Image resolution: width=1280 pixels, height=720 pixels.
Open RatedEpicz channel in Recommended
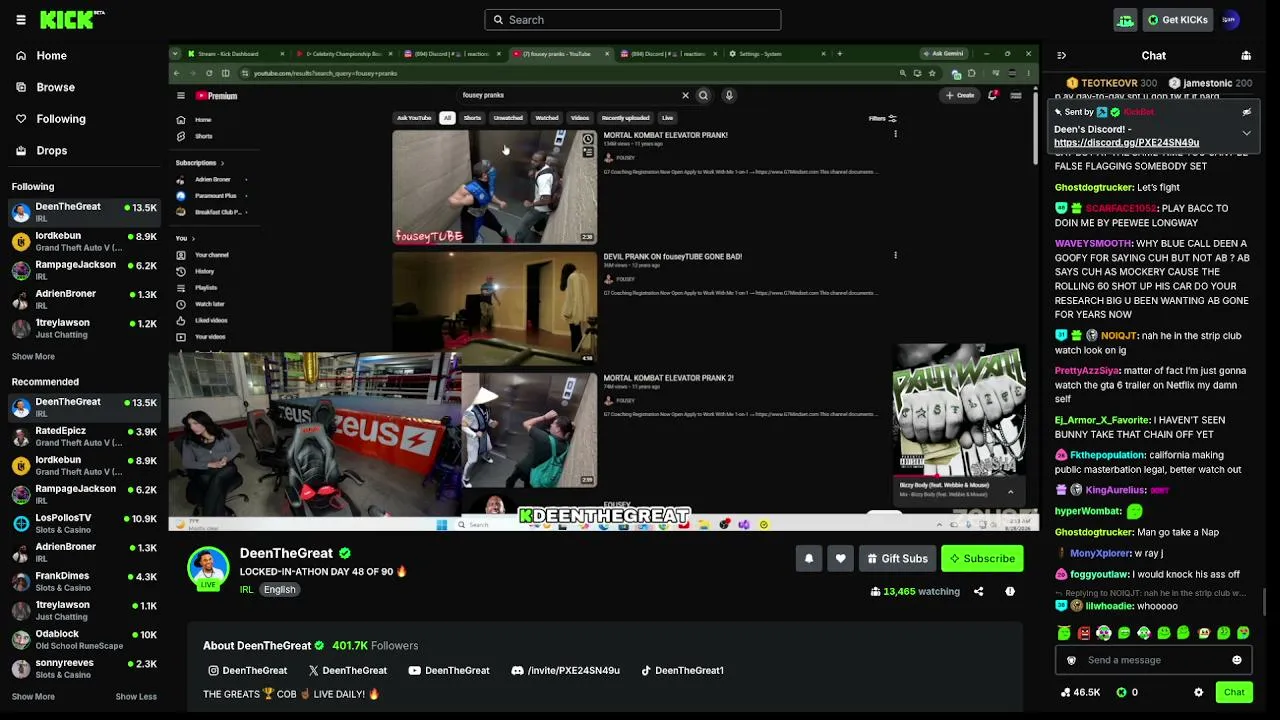pyautogui.click(x=84, y=436)
